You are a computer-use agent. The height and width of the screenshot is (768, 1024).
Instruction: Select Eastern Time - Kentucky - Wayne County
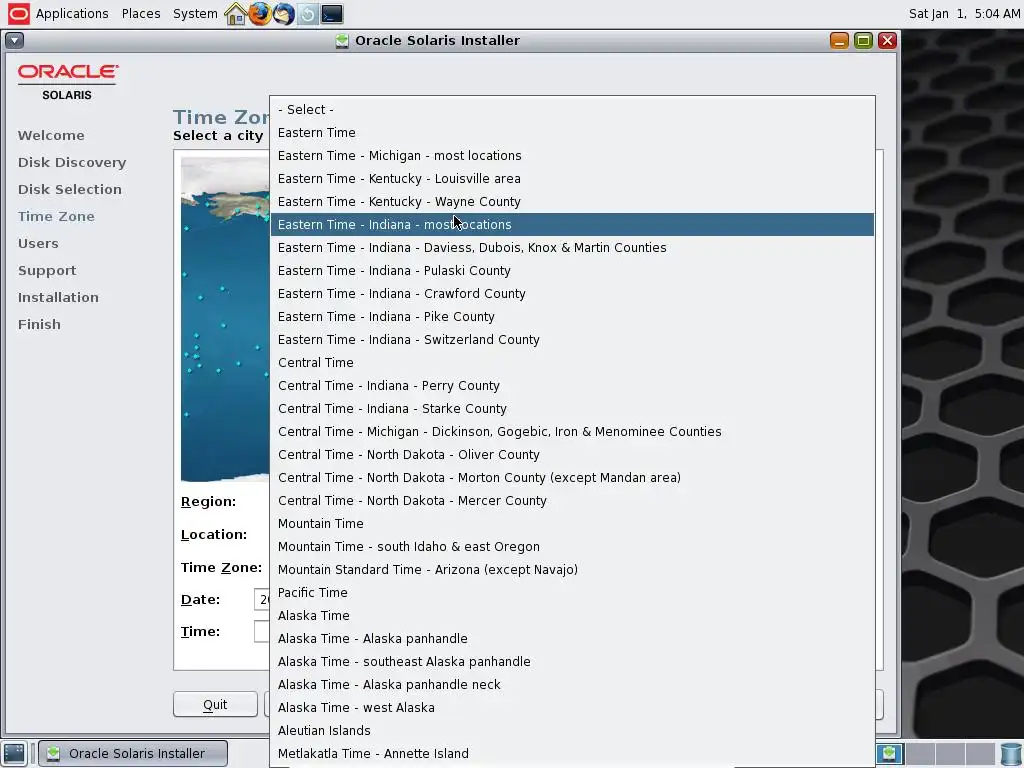coord(572,201)
